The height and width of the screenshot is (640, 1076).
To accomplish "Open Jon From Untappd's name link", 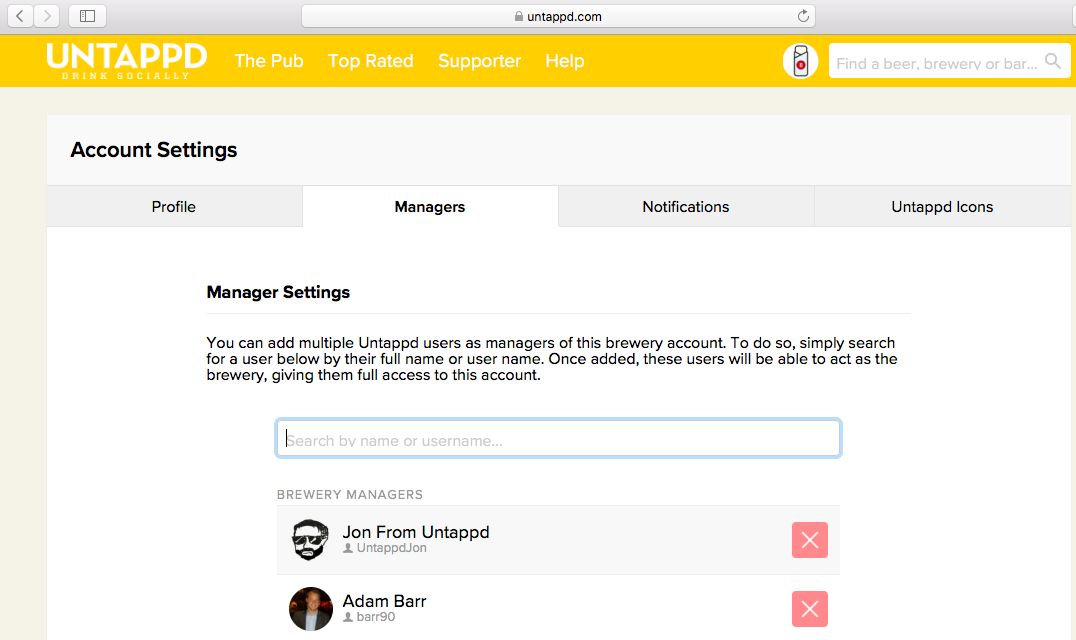I will [x=416, y=532].
